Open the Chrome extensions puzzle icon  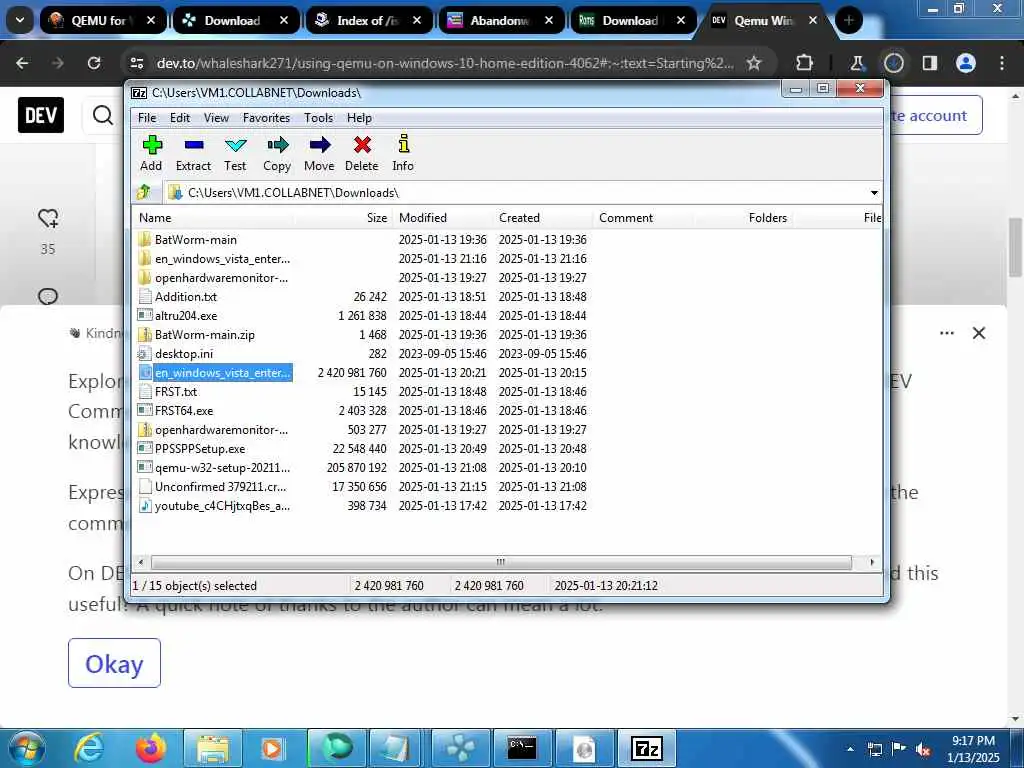pos(804,63)
